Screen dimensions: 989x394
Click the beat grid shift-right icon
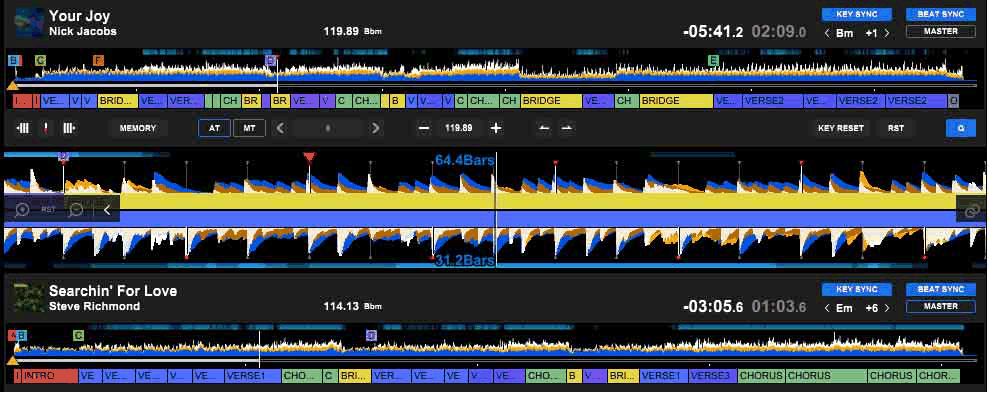pos(69,128)
